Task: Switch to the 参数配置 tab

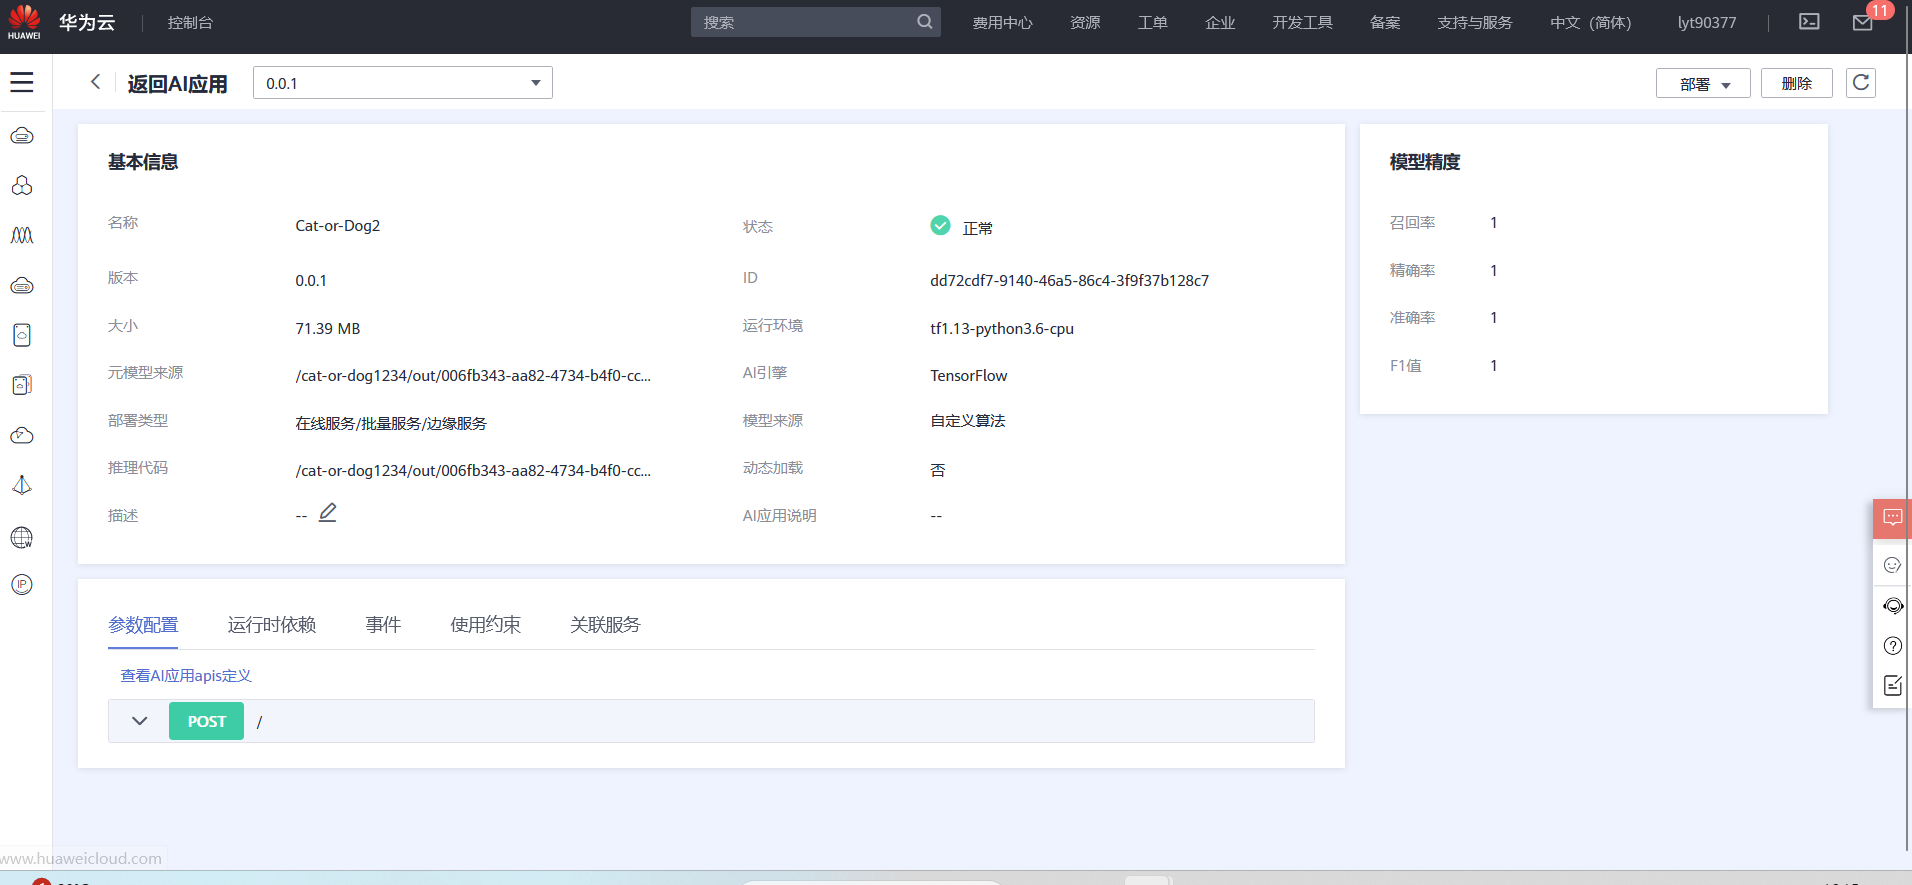Action: click(x=143, y=625)
